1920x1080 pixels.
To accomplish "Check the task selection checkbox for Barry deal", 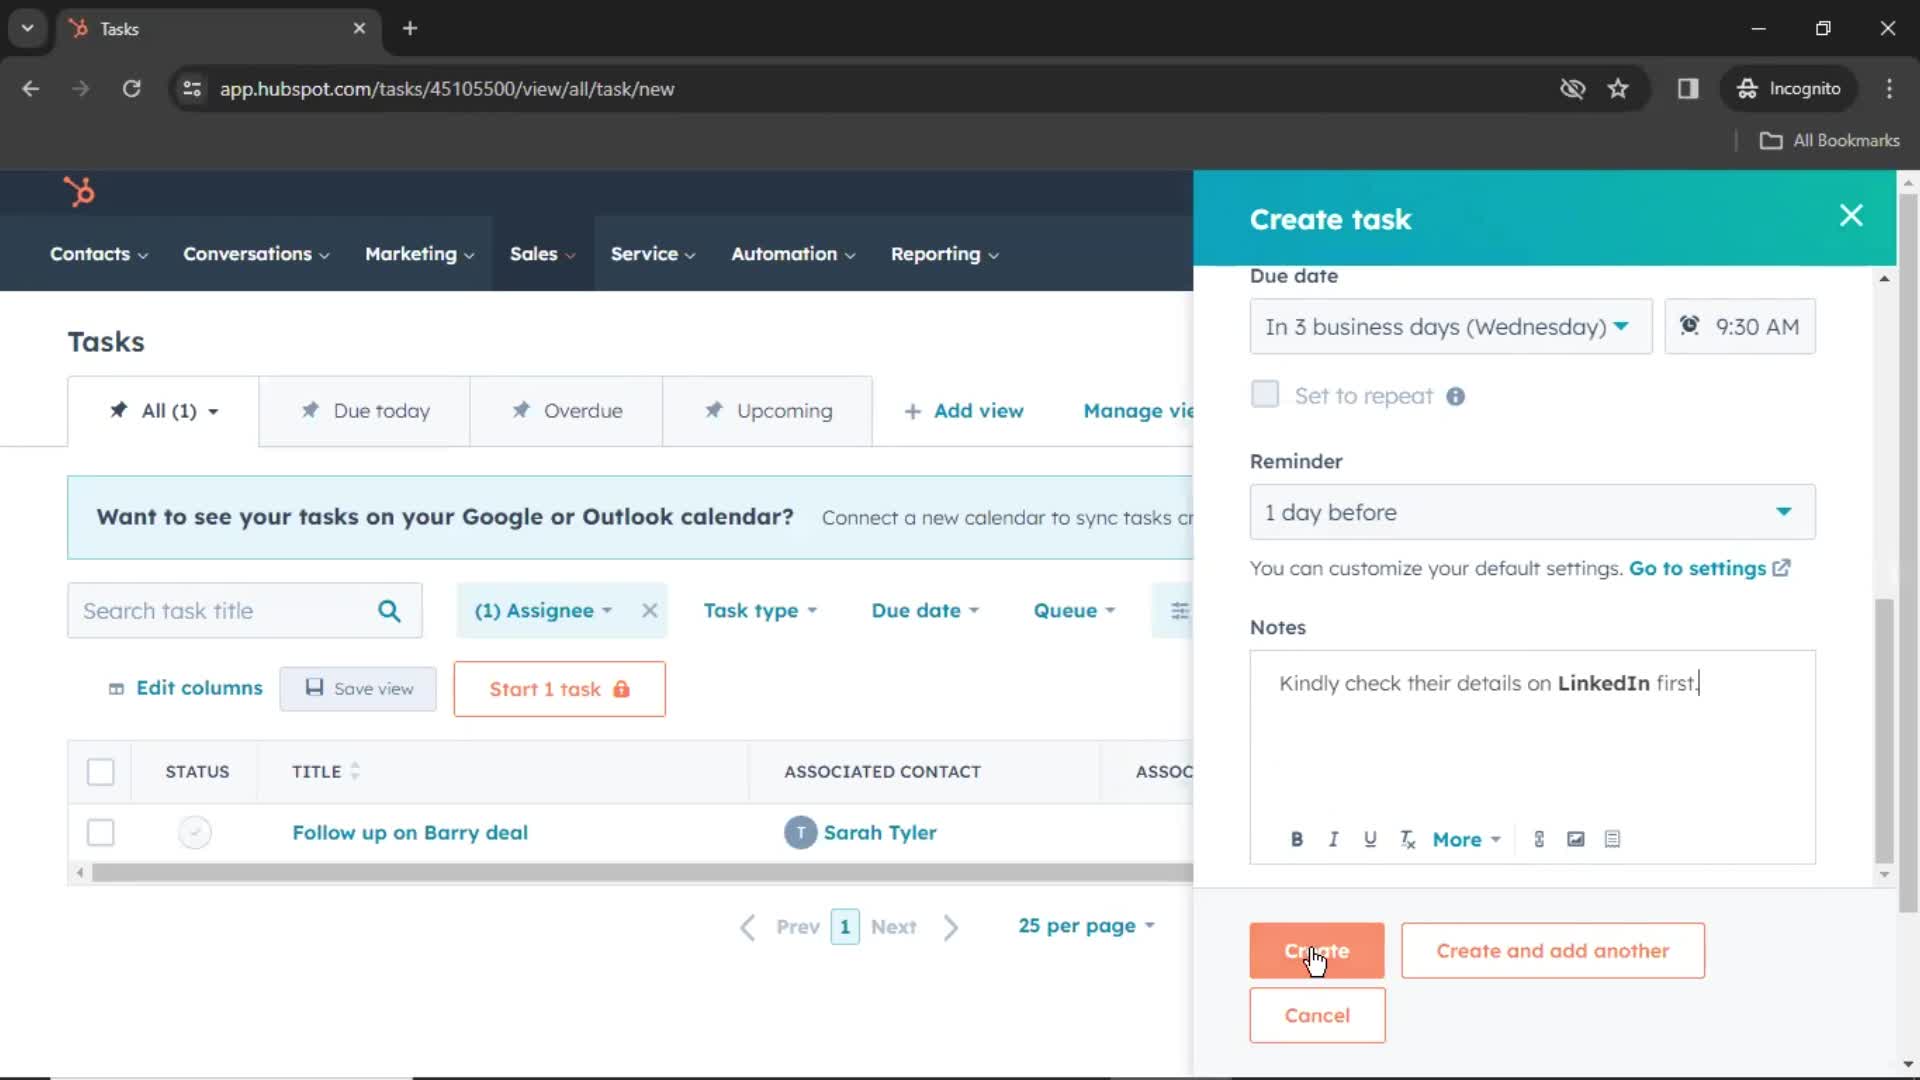I will tap(100, 832).
